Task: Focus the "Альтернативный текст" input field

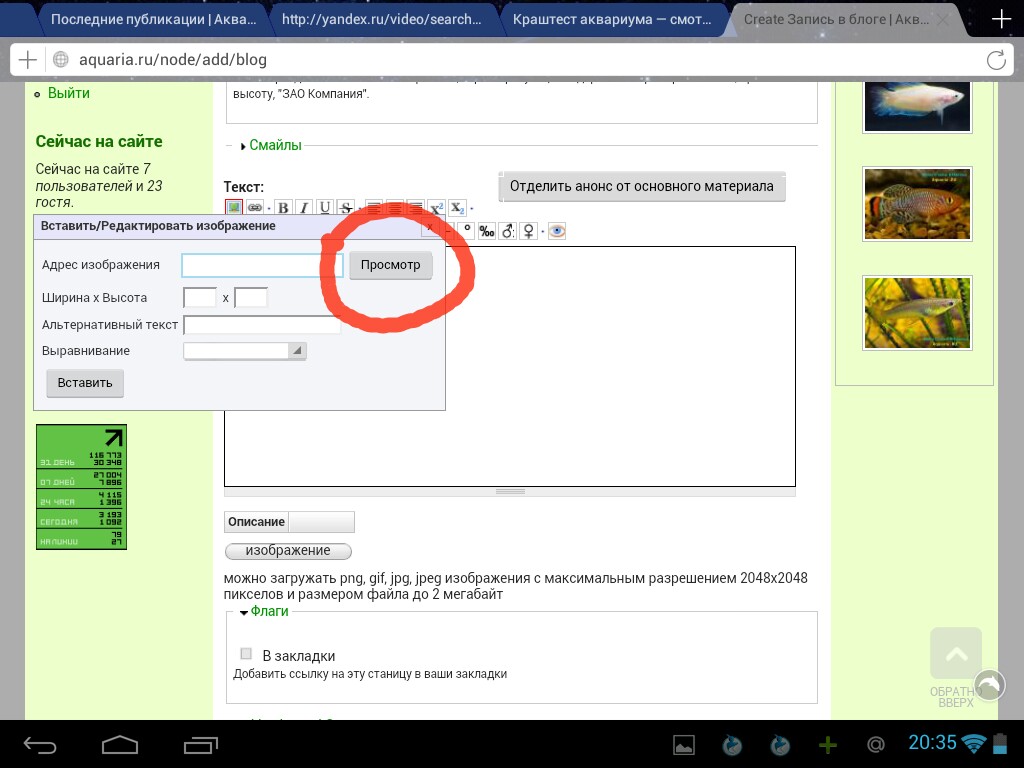Action: coord(263,325)
